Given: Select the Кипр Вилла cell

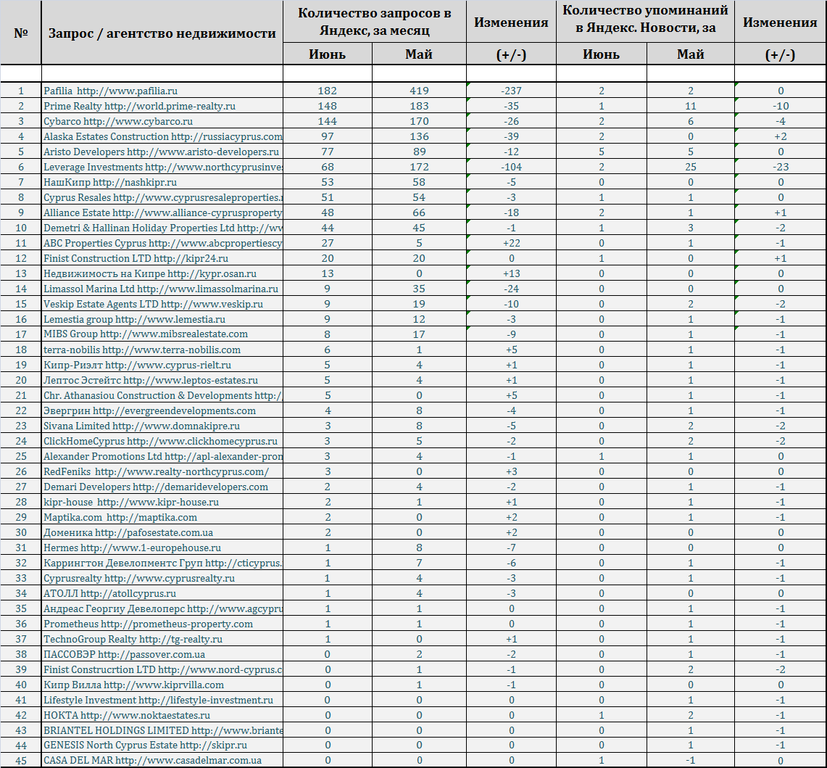Looking at the screenshot, I should coord(162,685).
